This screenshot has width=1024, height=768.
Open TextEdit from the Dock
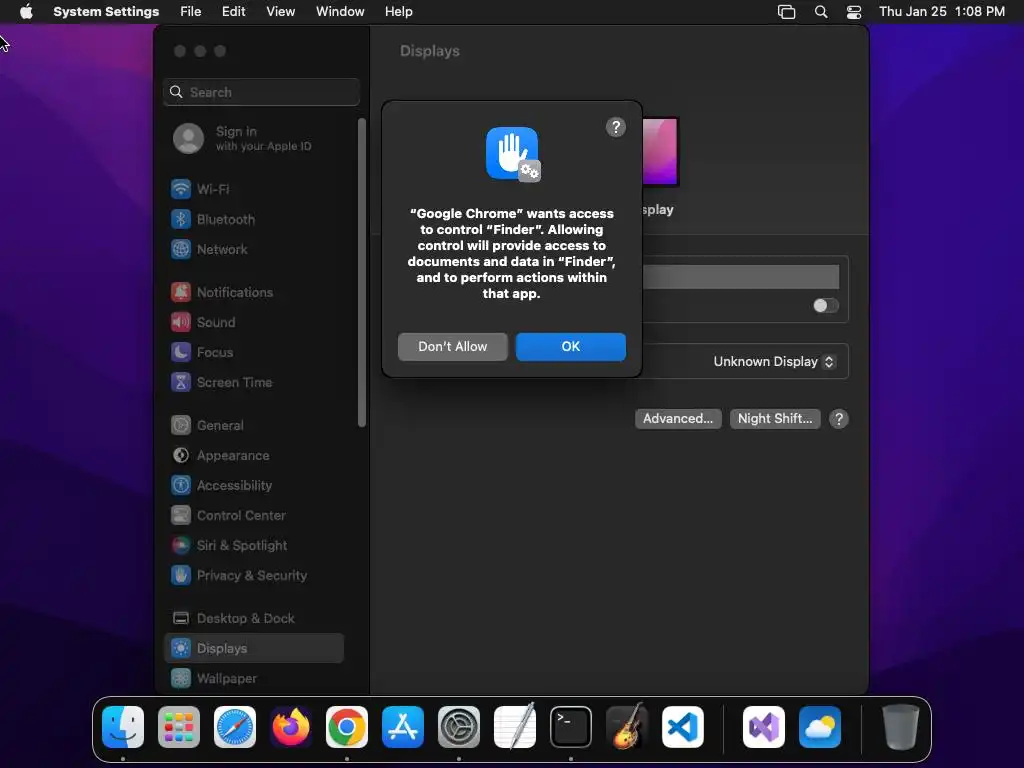point(515,727)
